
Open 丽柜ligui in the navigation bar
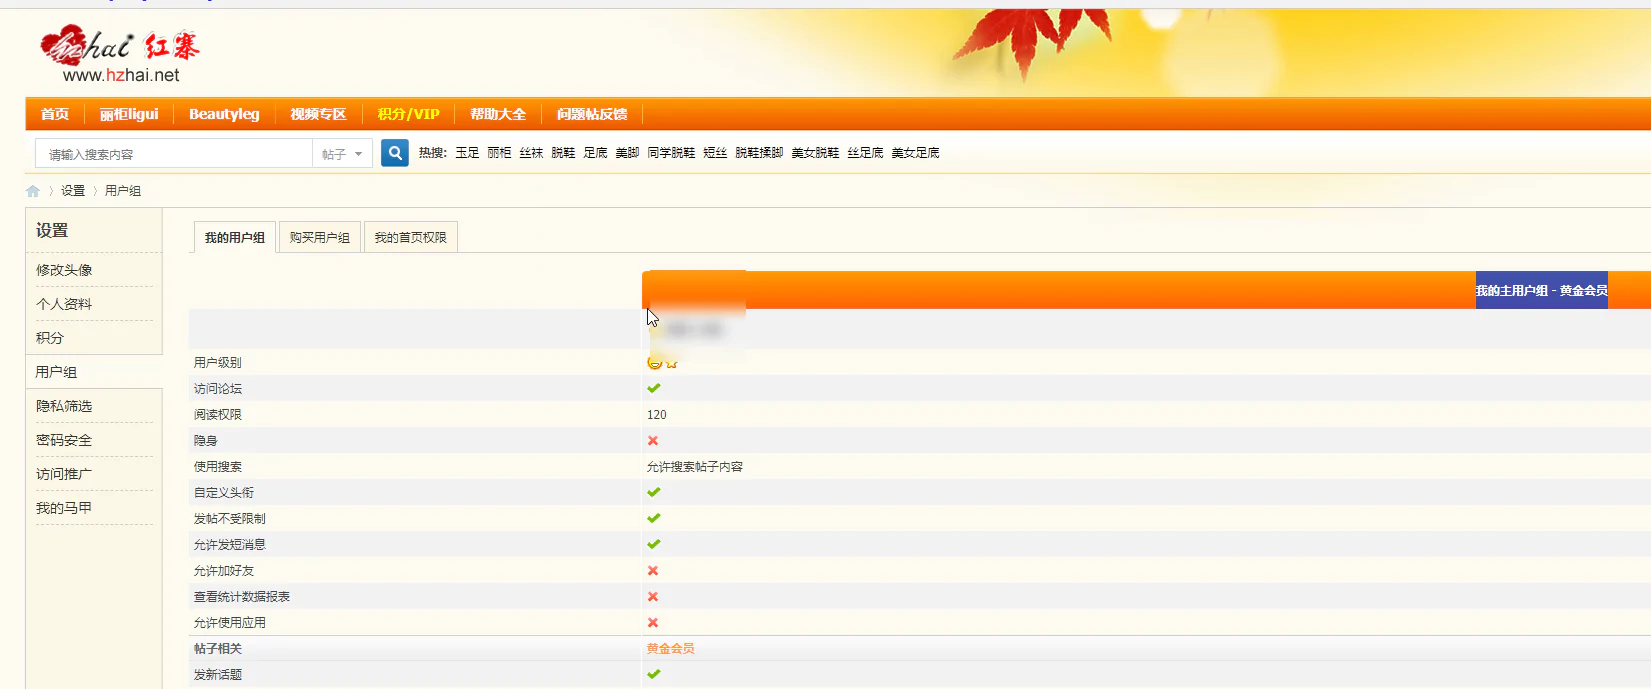click(129, 114)
